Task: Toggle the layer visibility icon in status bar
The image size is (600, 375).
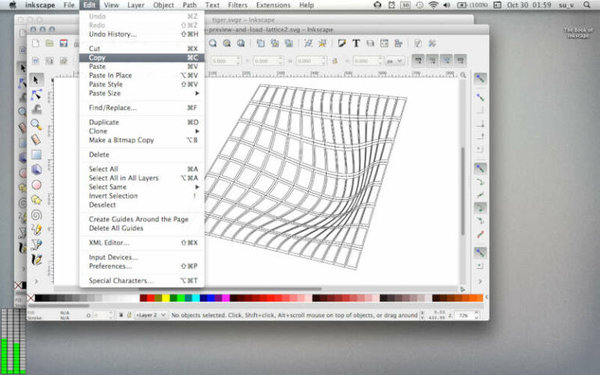Action: [x=121, y=315]
